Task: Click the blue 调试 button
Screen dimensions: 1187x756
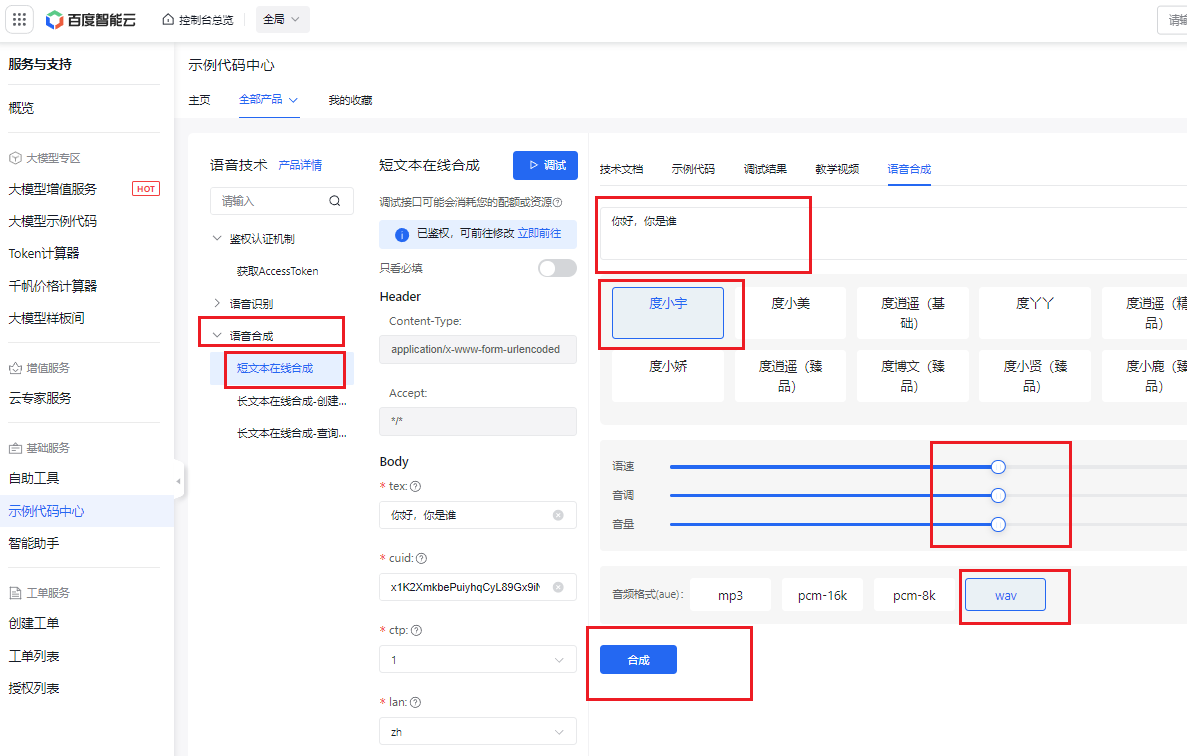Action: point(545,165)
